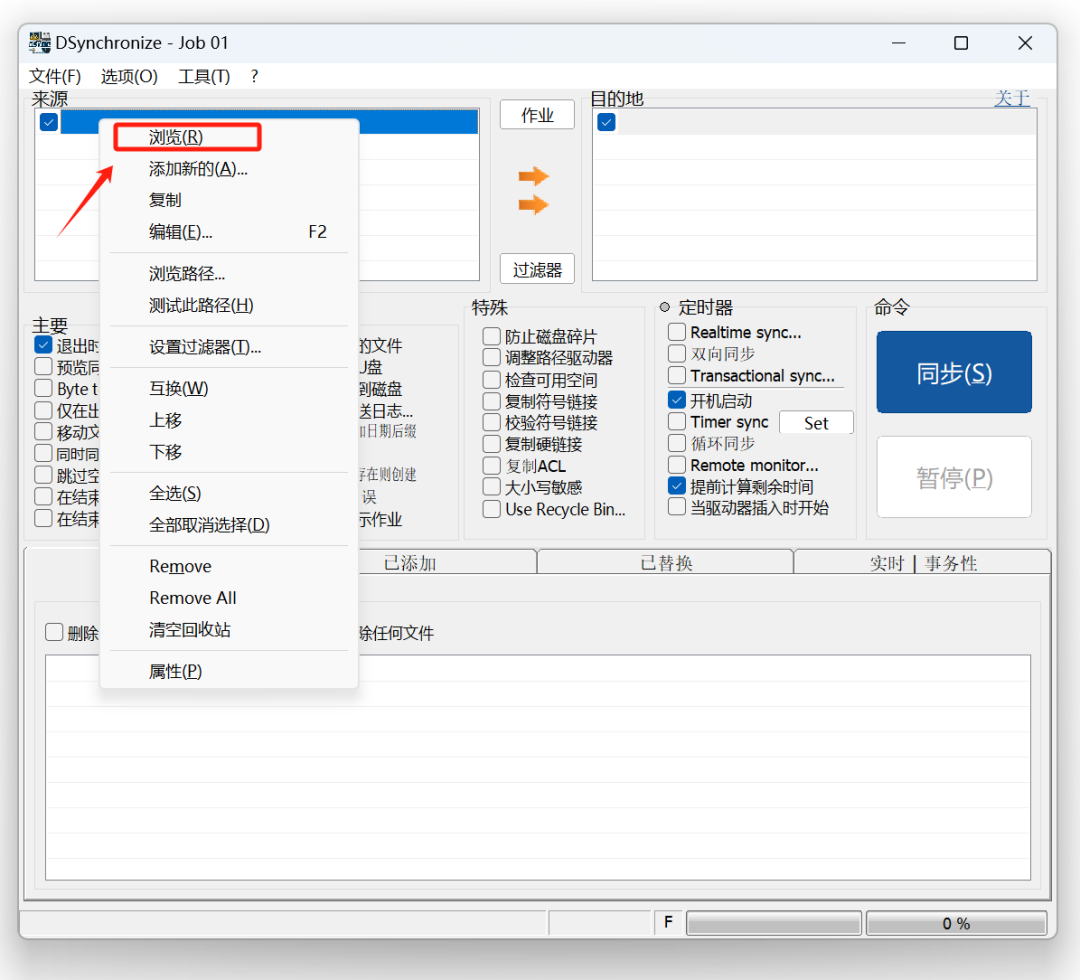Toggle the first destination row checkbox
1080x980 pixels.
(606, 123)
